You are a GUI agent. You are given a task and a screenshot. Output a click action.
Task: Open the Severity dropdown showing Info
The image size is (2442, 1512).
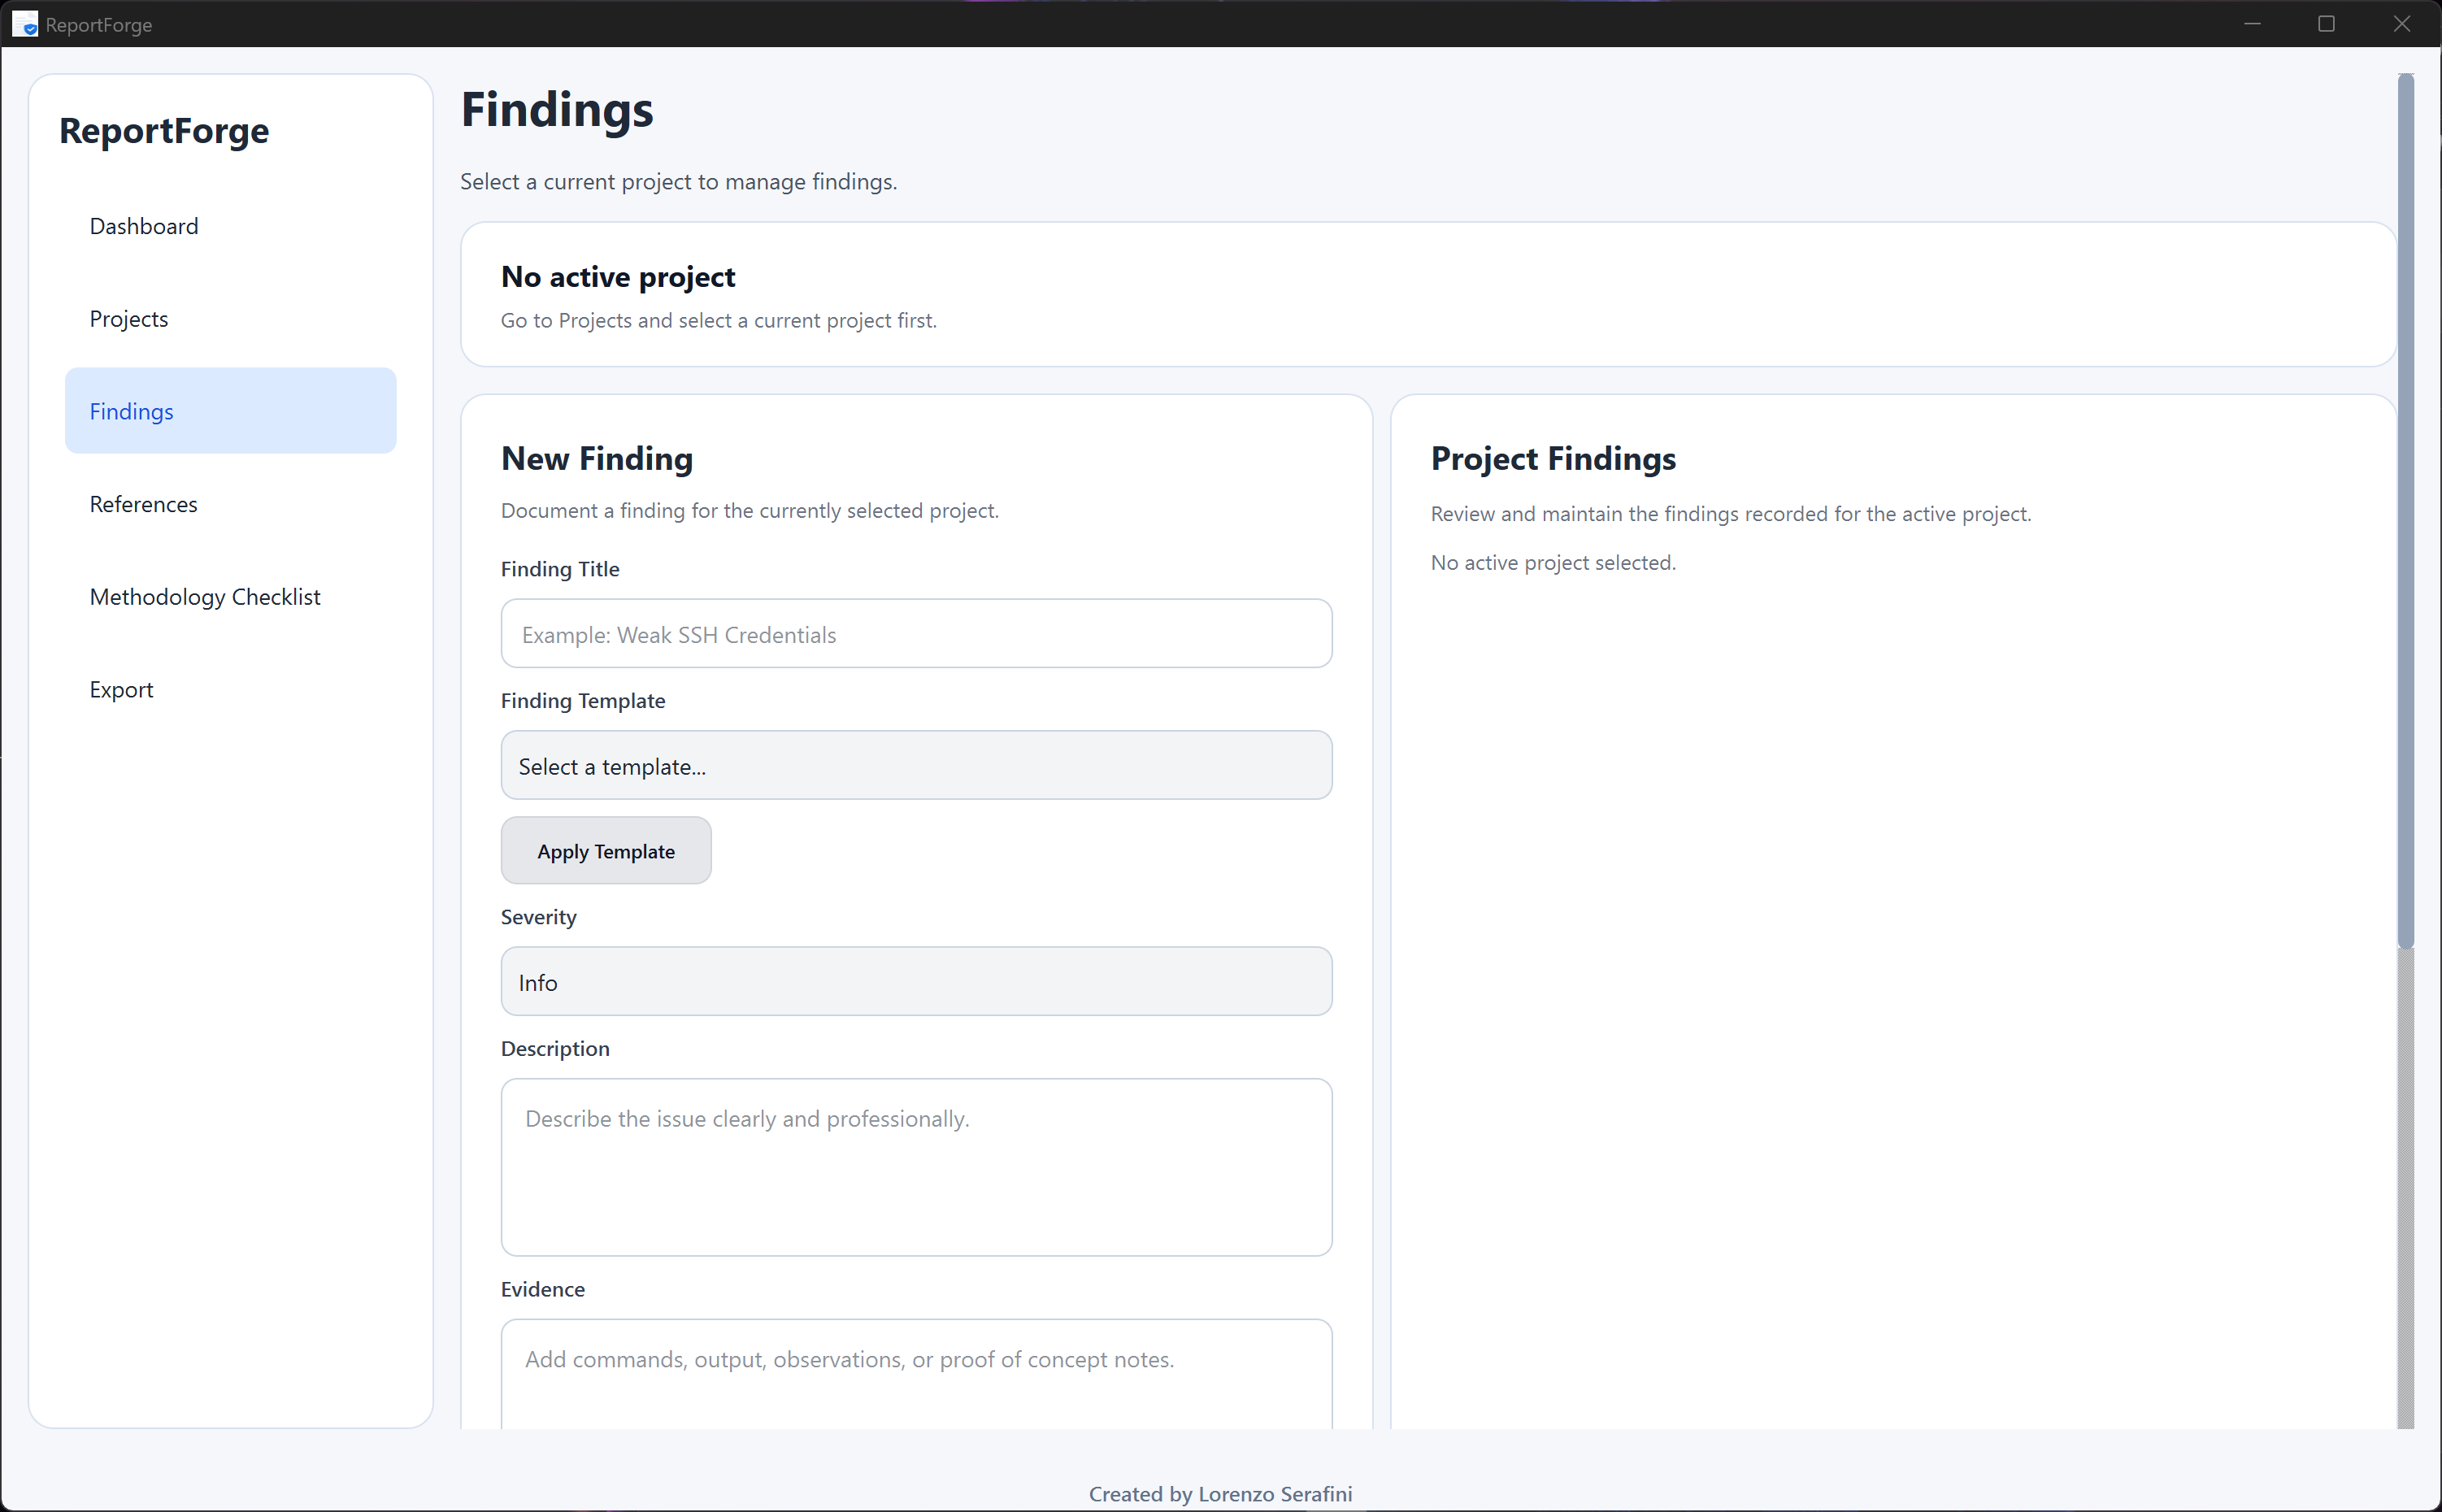tap(915, 982)
